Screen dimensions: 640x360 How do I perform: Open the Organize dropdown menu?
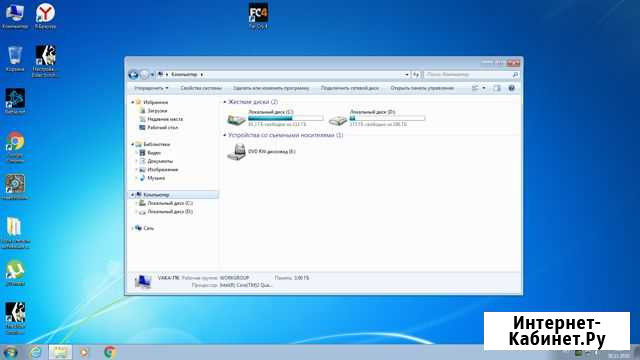151,88
